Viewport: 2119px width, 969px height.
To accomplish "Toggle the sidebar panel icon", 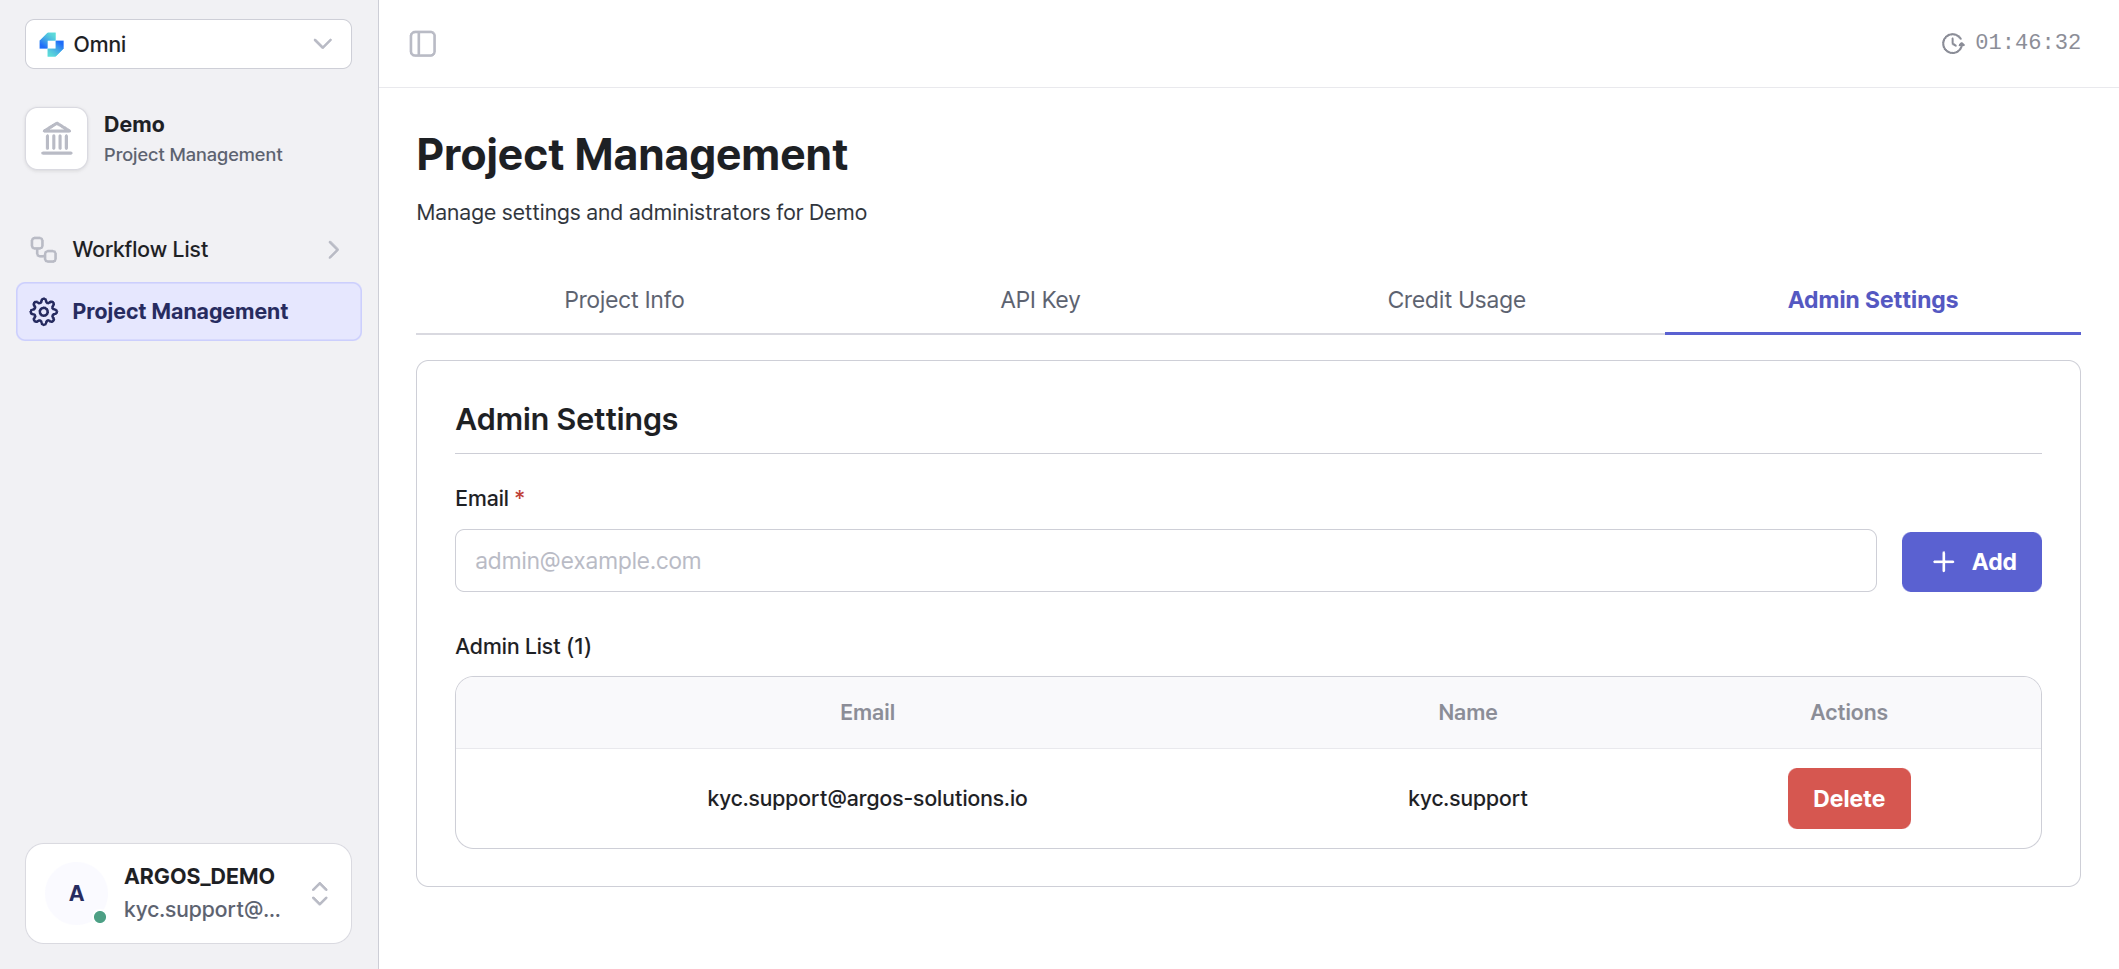I will tap(423, 44).
